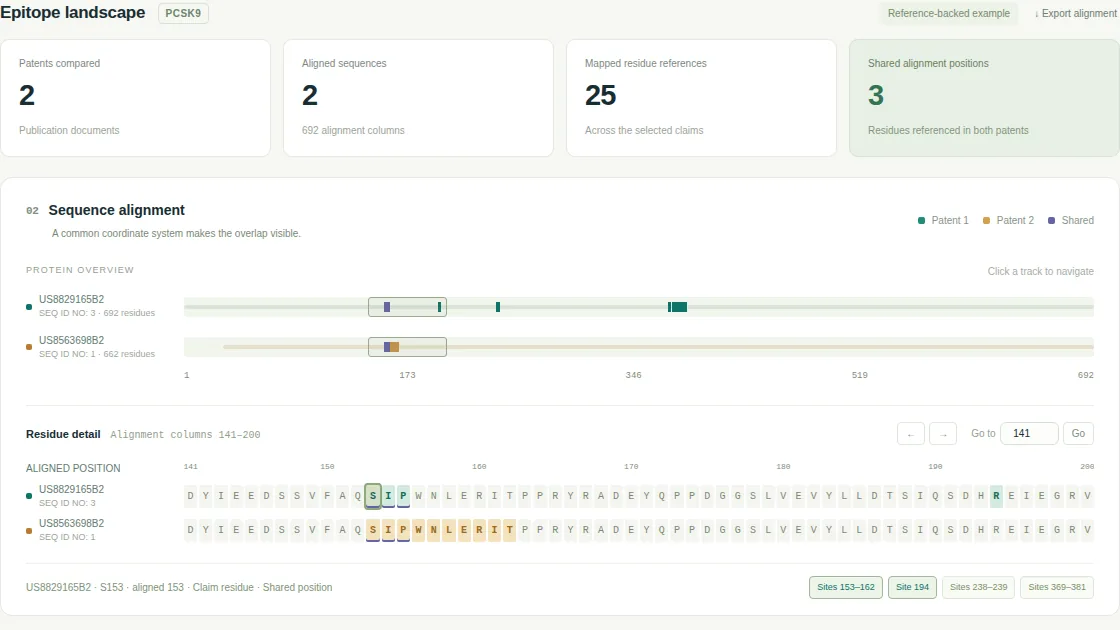Open the Patents compared summary card
Viewport: 1120px width, 630px height.
pos(136,98)
